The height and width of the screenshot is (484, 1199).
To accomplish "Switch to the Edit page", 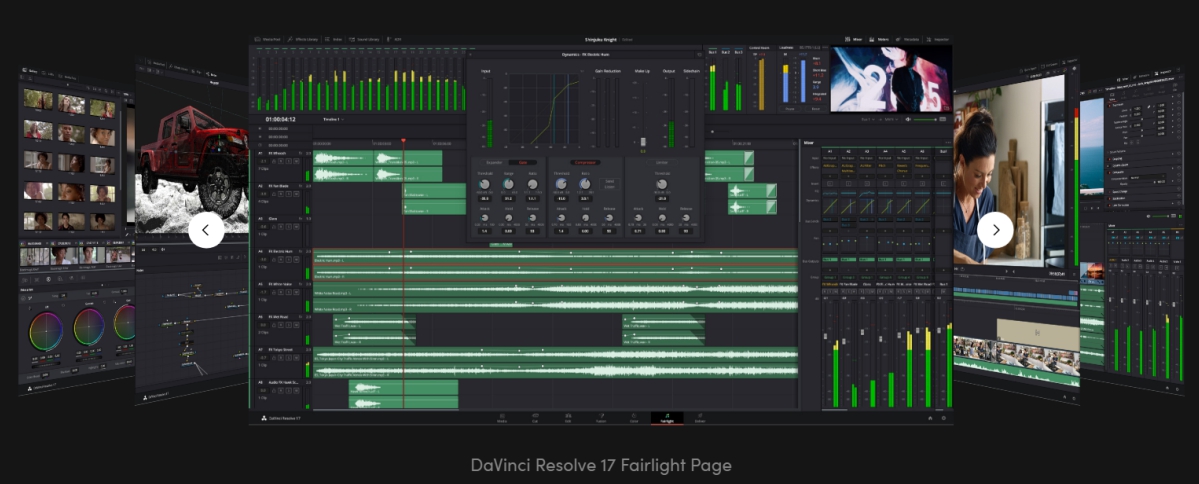I will pyautogui.click(x=568, y=418).
